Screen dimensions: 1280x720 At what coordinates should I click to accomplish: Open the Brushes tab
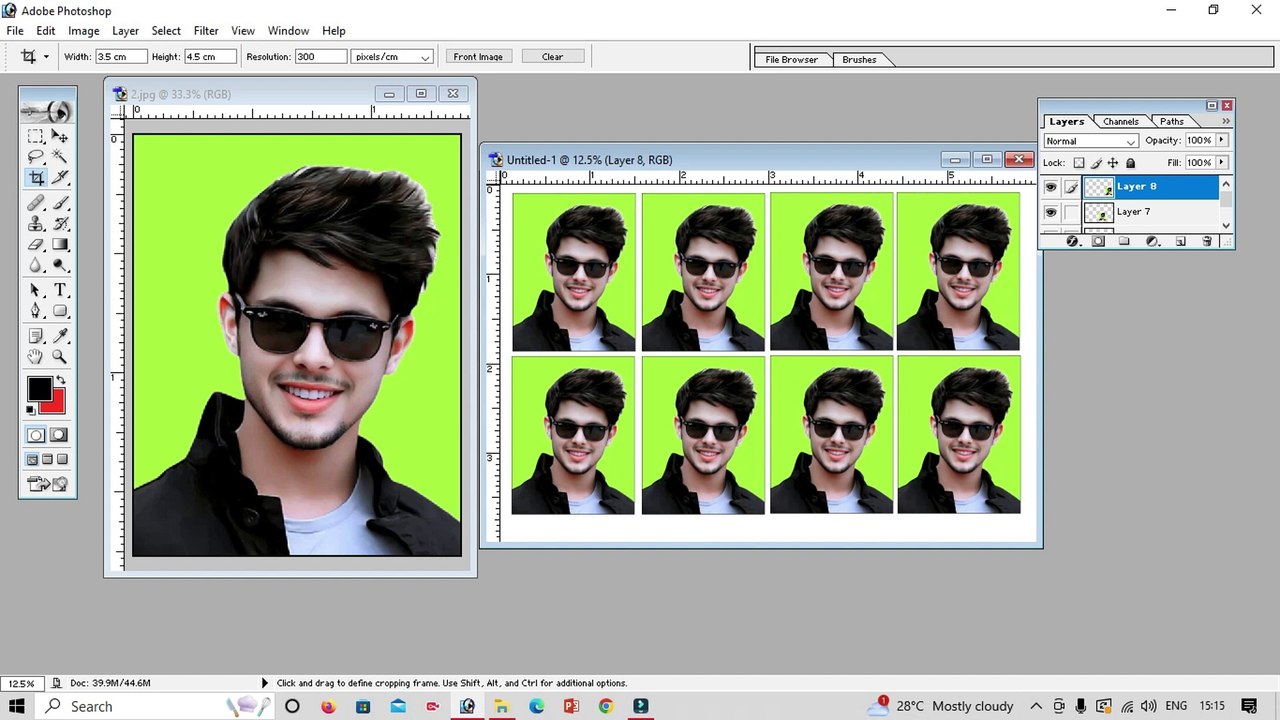(x=859, y=60)
